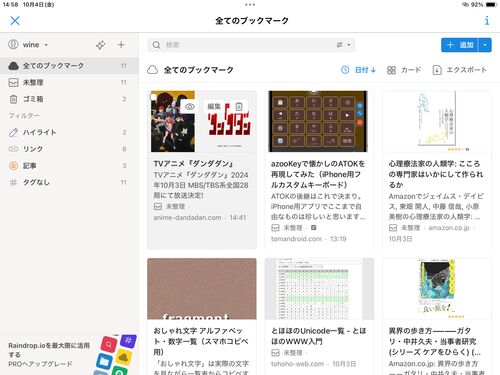Open the brown fragment thumbnail
The width and height of the screenshot is (500, 375).
click(202, 289)
